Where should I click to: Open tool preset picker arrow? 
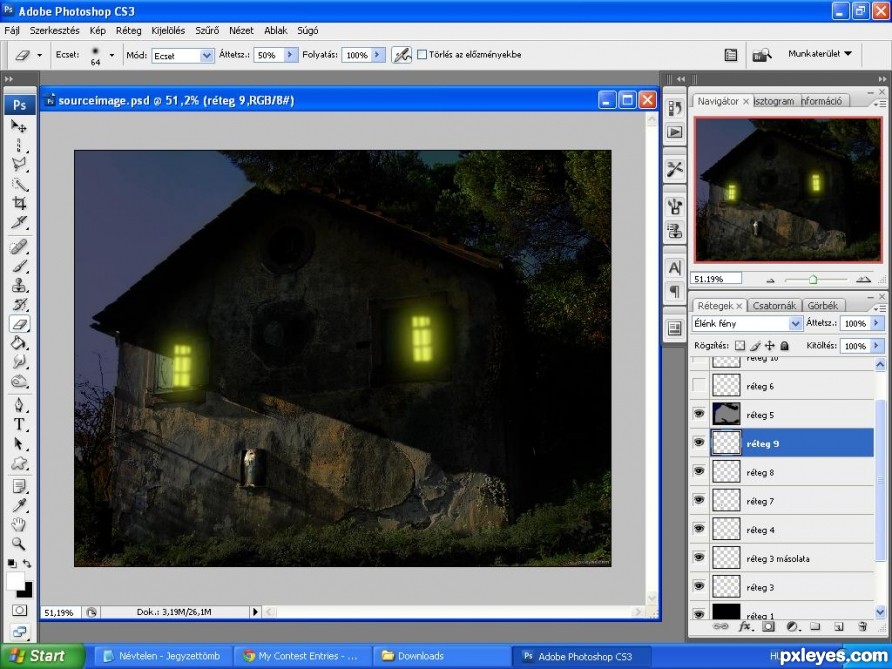click(x=39, y=55)
